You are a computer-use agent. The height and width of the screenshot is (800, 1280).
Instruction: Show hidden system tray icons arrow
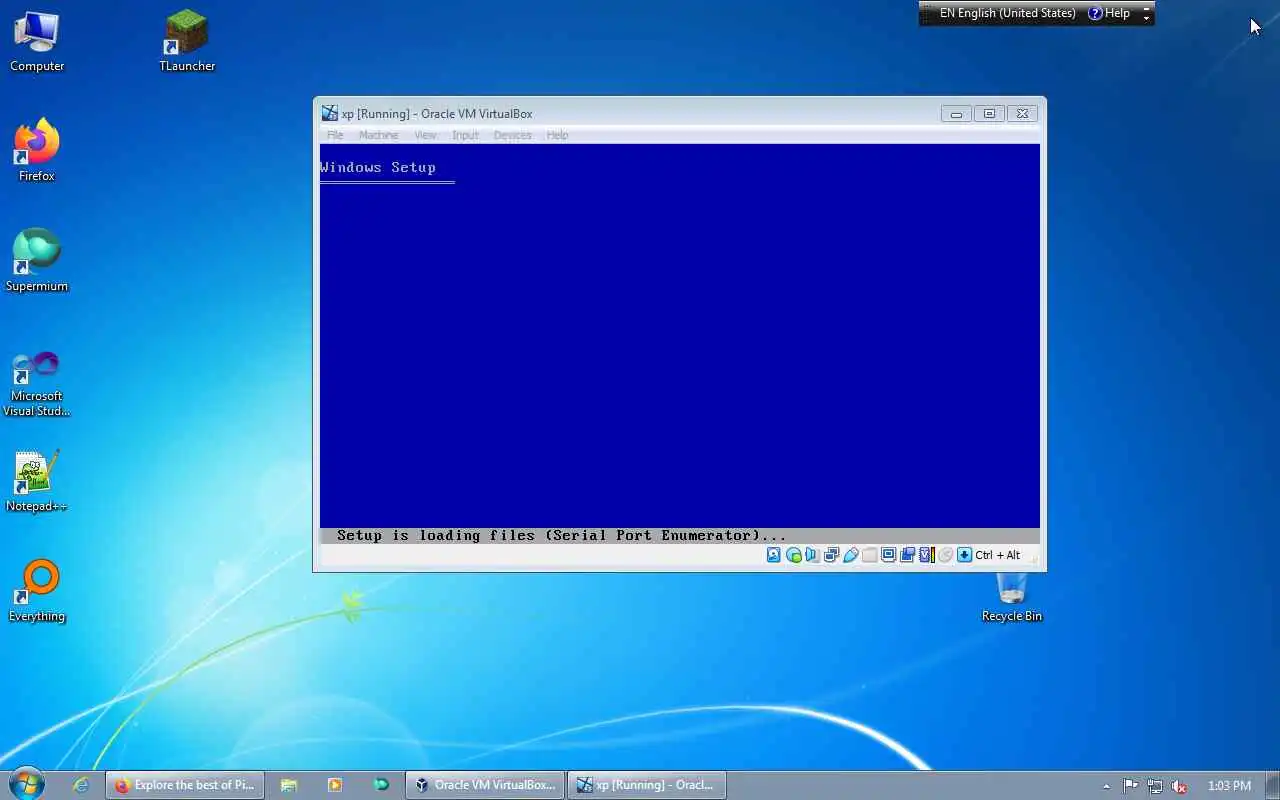coord(1106,786)
